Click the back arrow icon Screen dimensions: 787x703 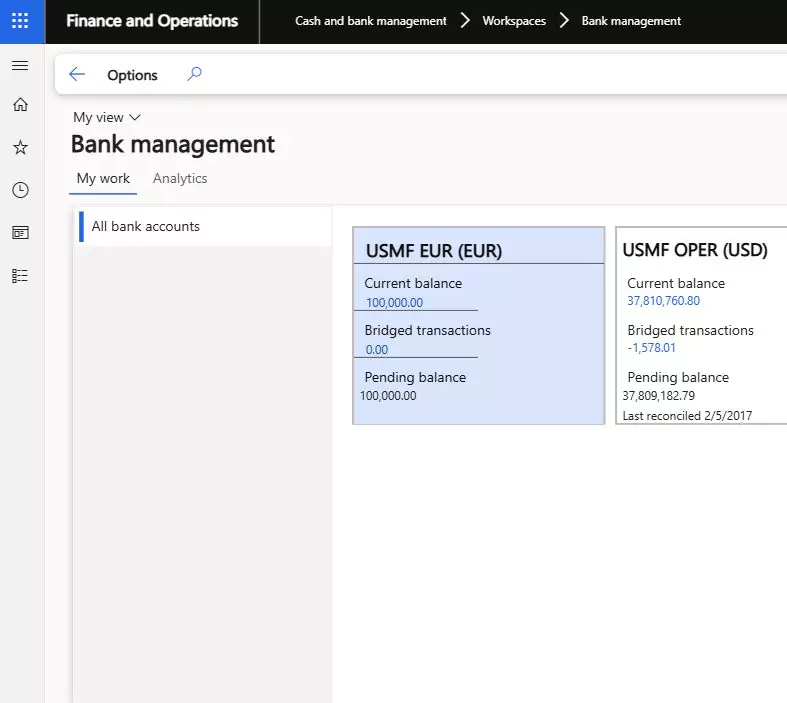coord(77,74)
